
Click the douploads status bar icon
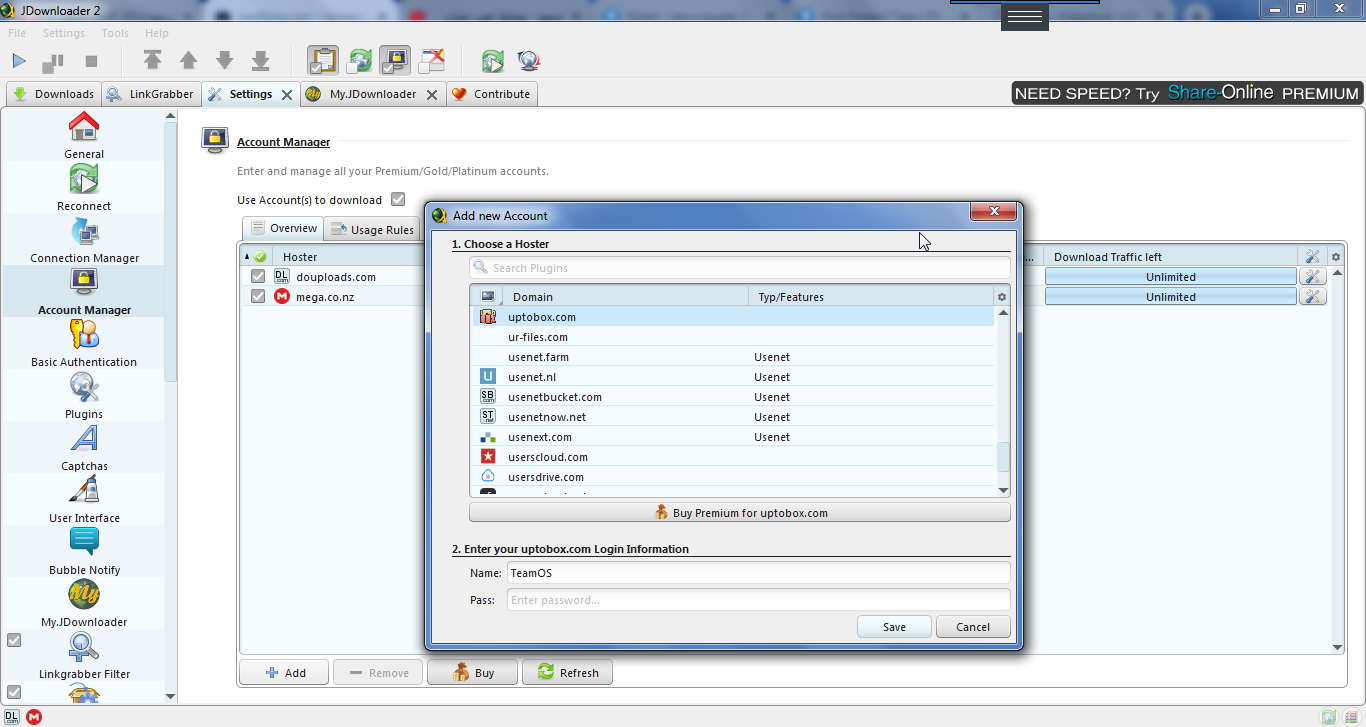tap(11, 717)
